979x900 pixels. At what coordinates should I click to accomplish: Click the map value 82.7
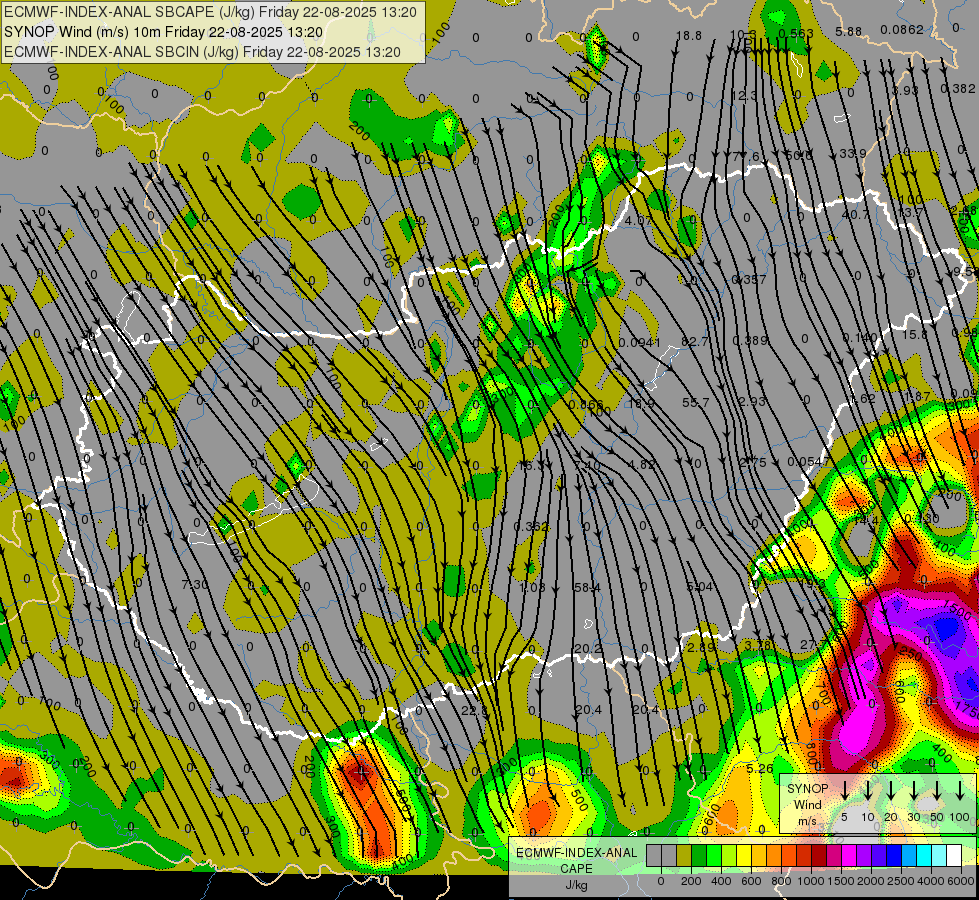point(694,342)
